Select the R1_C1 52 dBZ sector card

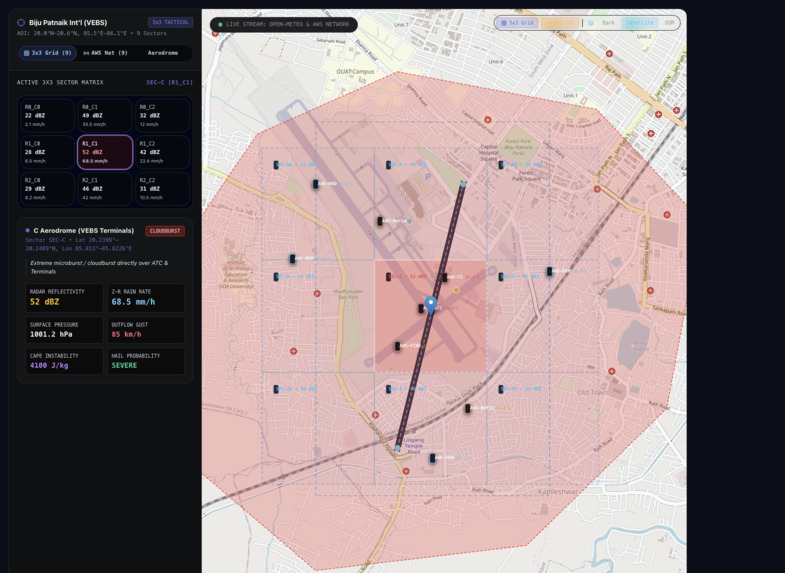(105, 152)
